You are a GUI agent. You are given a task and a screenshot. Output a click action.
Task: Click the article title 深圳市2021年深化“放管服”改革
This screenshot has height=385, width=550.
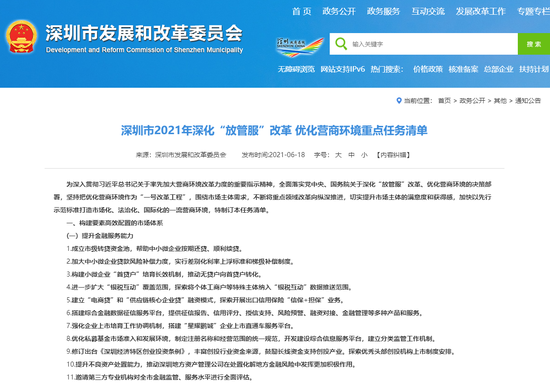[x=274, y=130]
